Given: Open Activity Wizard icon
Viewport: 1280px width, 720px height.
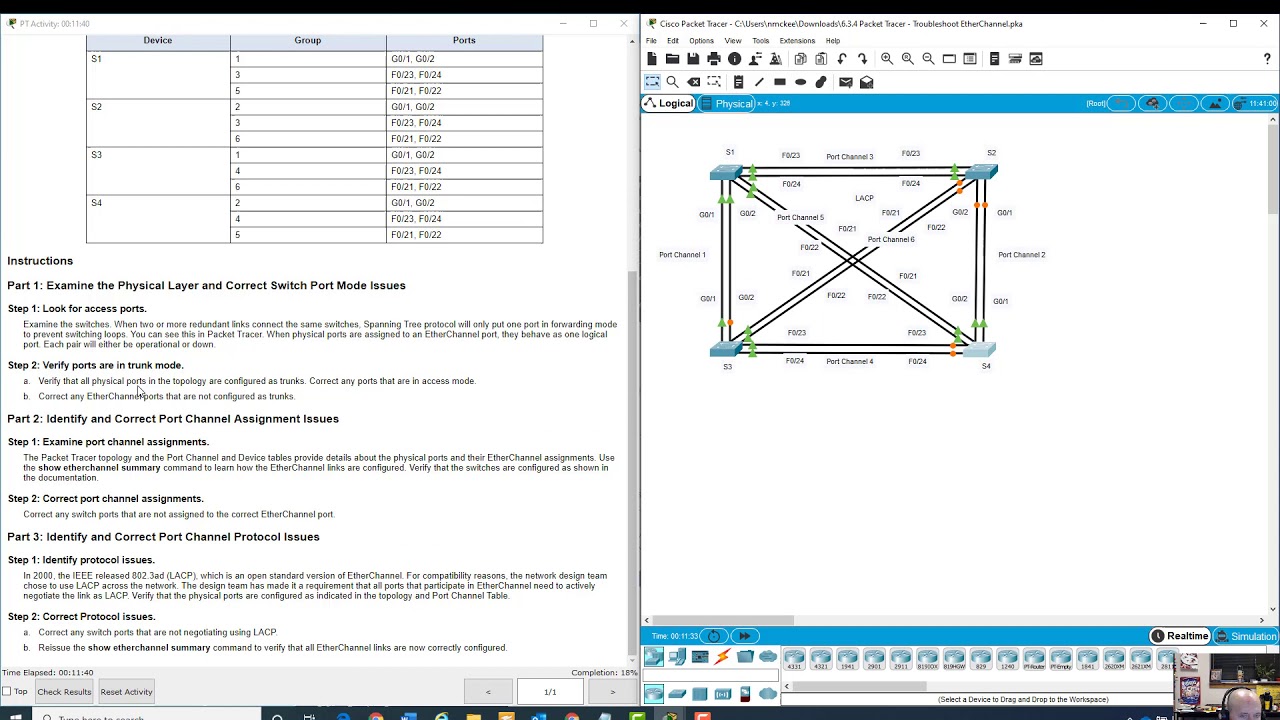Looking at the screenshot, I should click(x=775, y=59).
